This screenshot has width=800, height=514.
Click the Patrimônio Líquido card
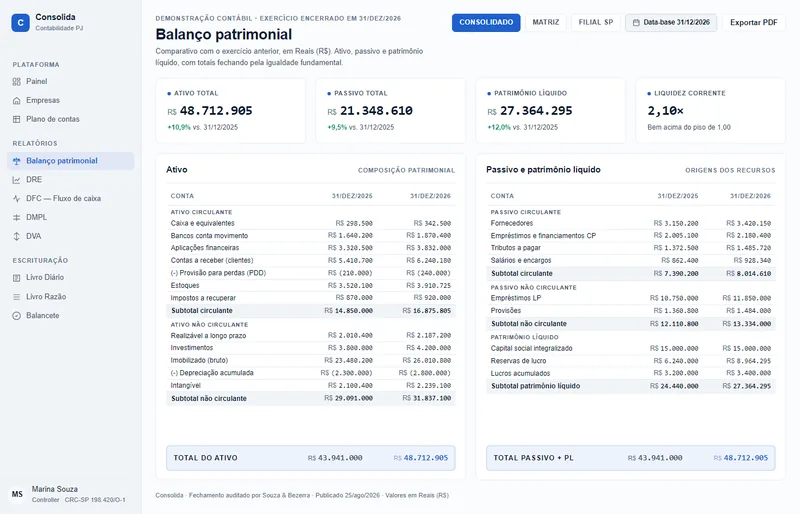pos(551,111)
